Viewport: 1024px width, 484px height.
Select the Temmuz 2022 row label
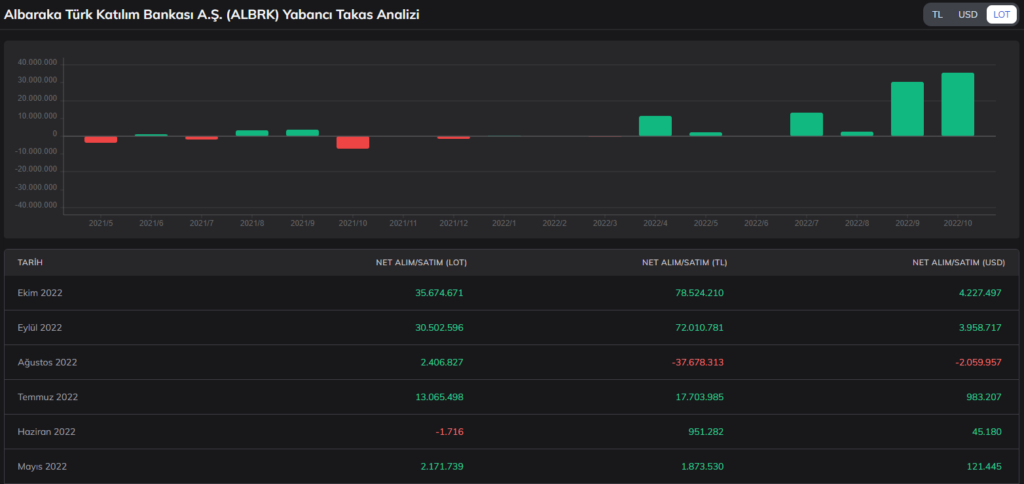(x=48, y=396)
